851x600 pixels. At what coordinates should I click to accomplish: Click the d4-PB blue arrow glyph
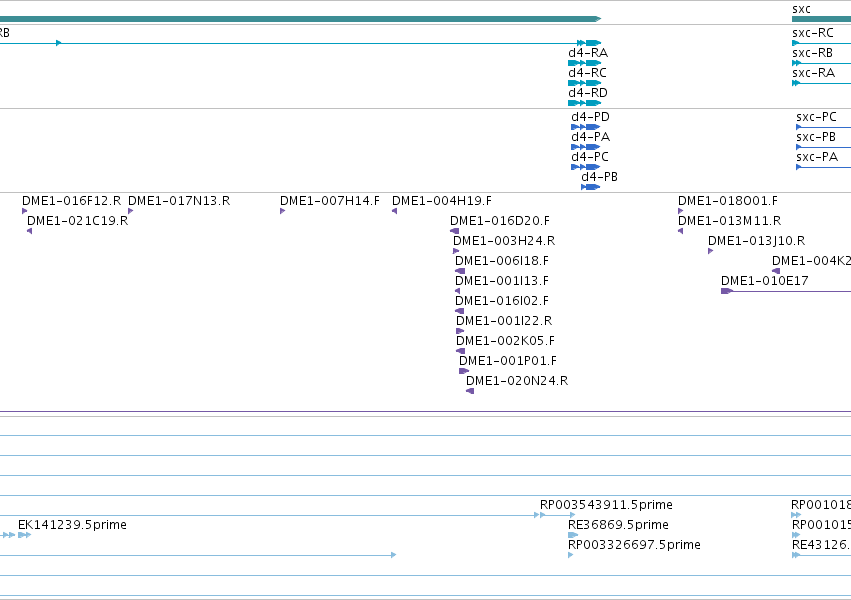click(590, 187)
